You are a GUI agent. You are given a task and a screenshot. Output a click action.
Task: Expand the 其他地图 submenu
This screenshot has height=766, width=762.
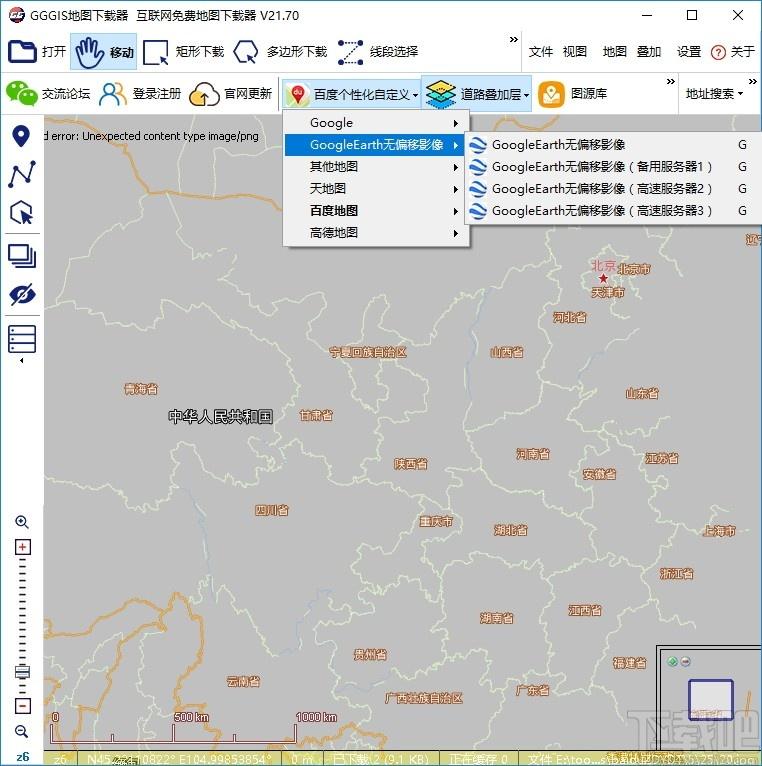click(376, 167)
